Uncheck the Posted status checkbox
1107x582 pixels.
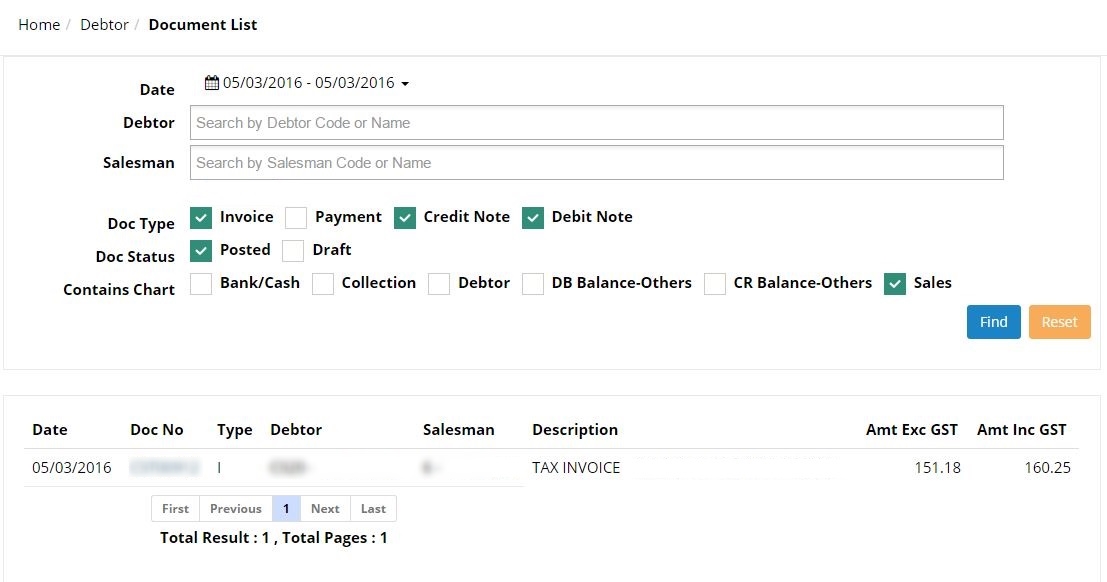201,250
